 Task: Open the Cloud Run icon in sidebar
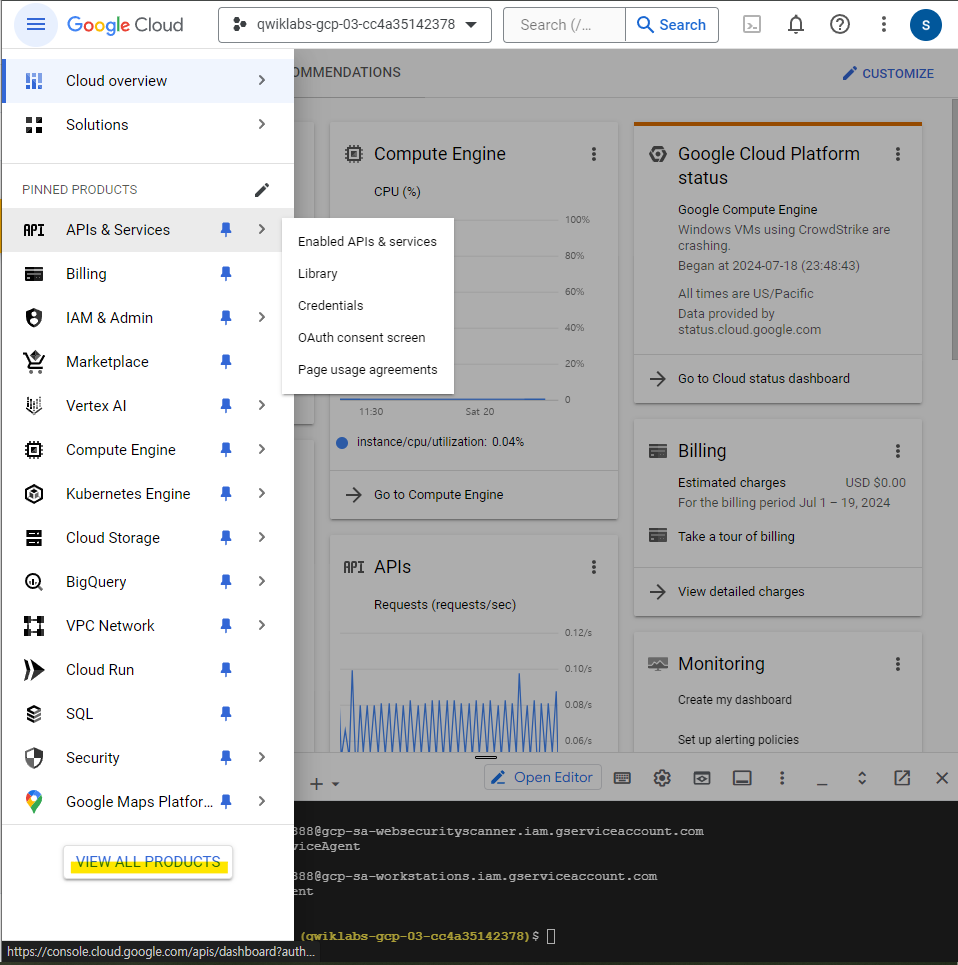(34, 670)
